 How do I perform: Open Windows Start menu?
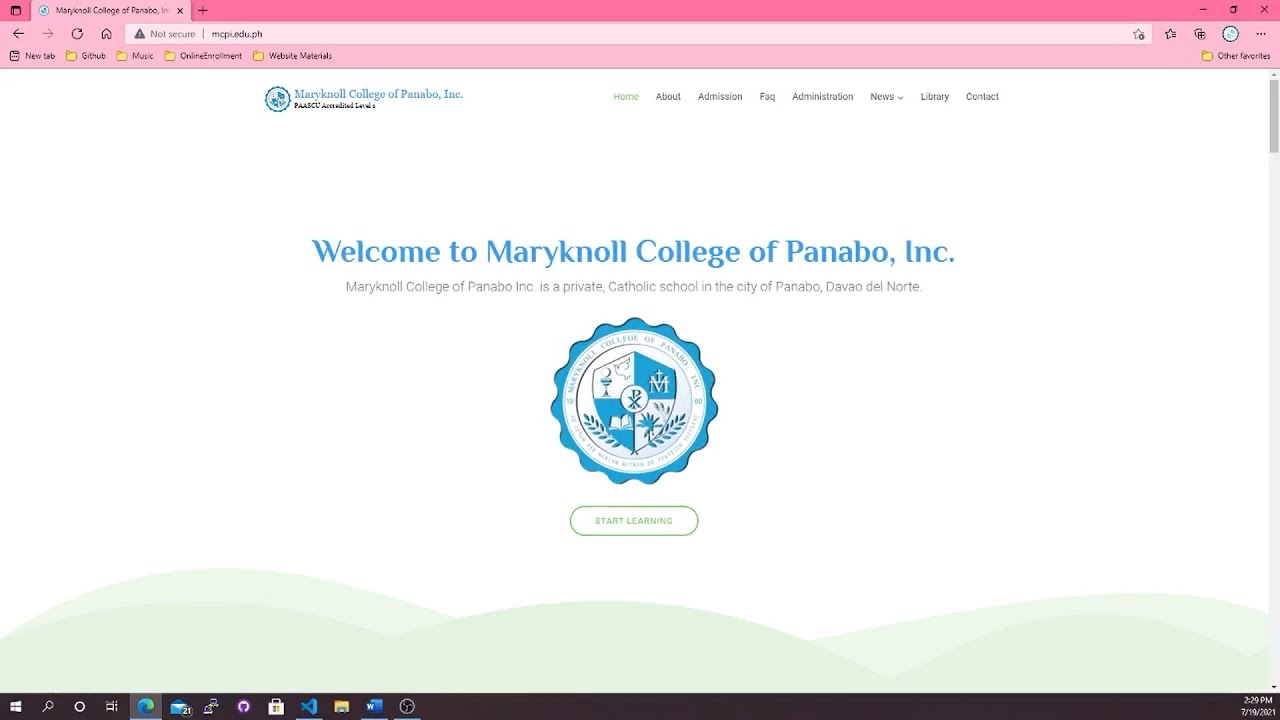[16, 706]
